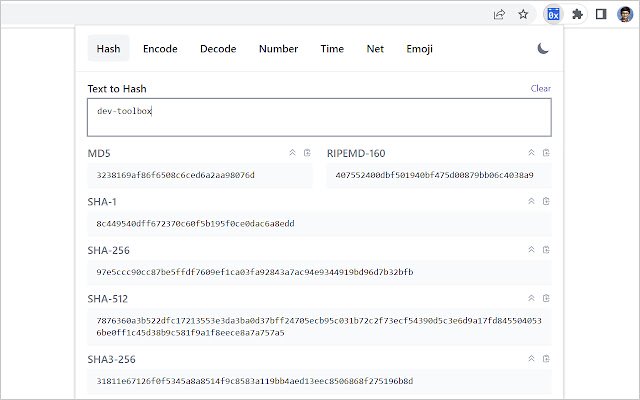Open the Time tab
640x400 pixels.
tap(332, 49)
